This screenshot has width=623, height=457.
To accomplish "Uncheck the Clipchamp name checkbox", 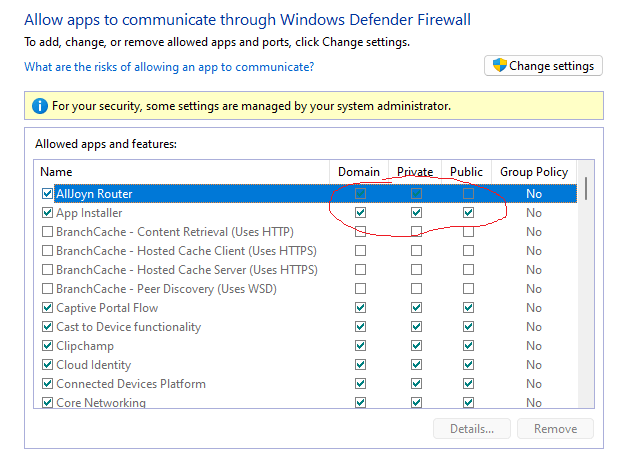I will coord(47,346).
